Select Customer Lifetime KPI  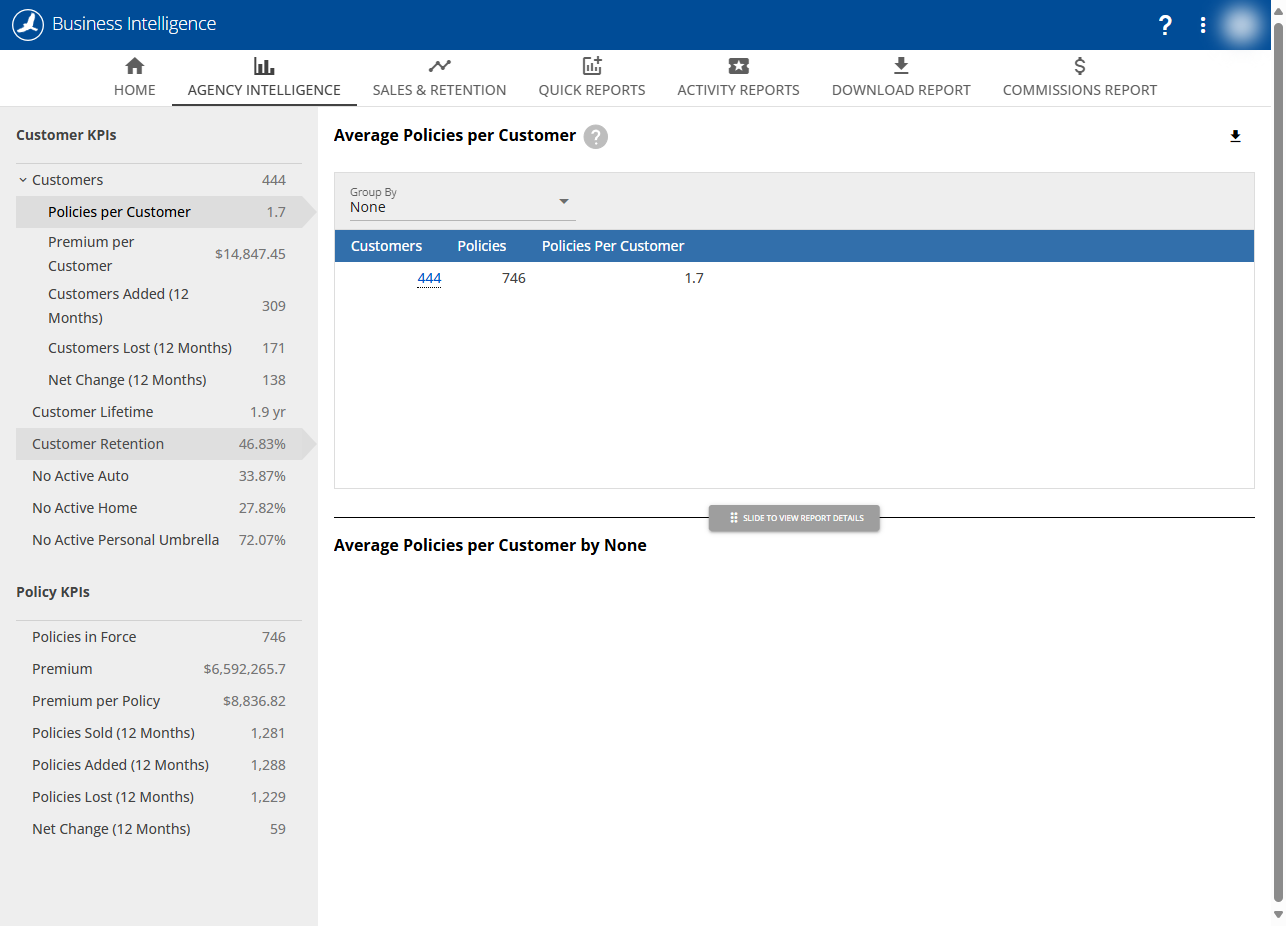pyautogui.click(x=158, y=412)
